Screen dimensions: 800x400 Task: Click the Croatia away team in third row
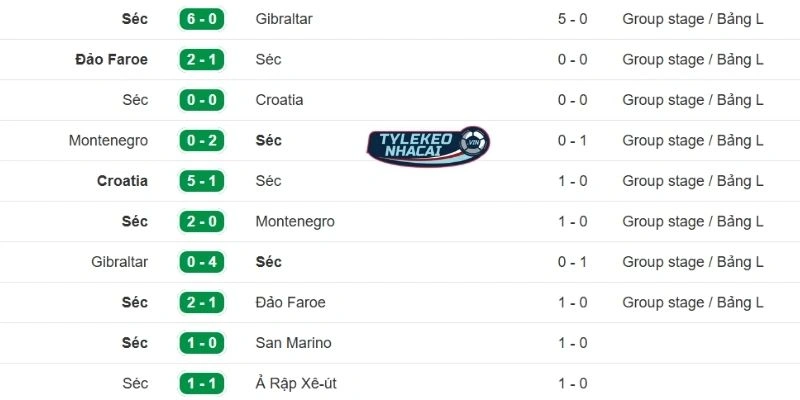(x=279, y=100)
